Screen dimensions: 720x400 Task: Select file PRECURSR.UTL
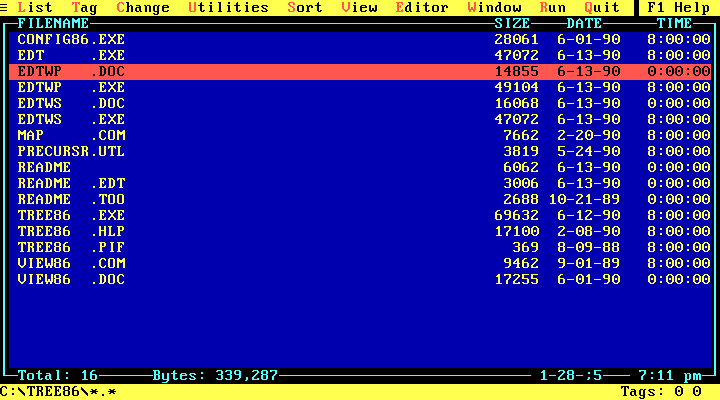tap(360, 152)
